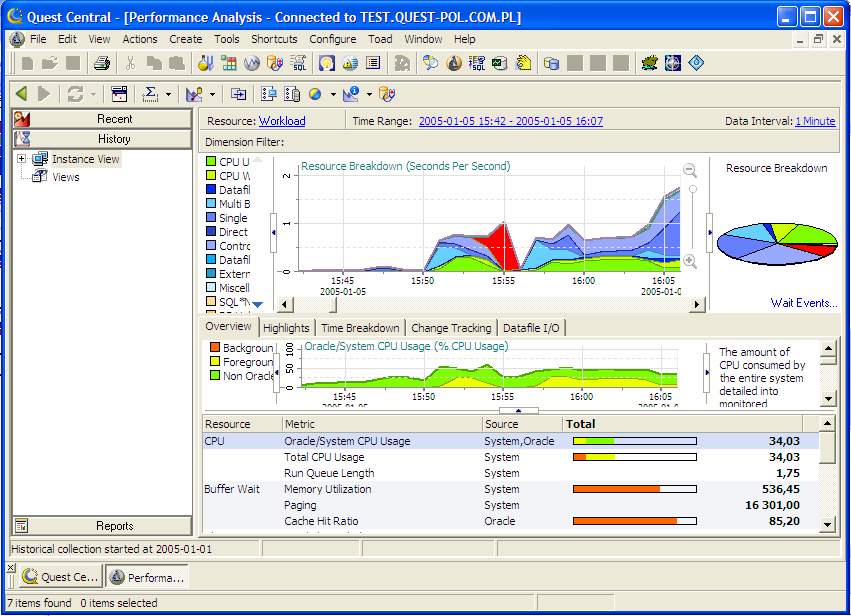This screenshot has width=851, height=616.
Task: Open the SQL editor toolbar icon
Action: 299,63
